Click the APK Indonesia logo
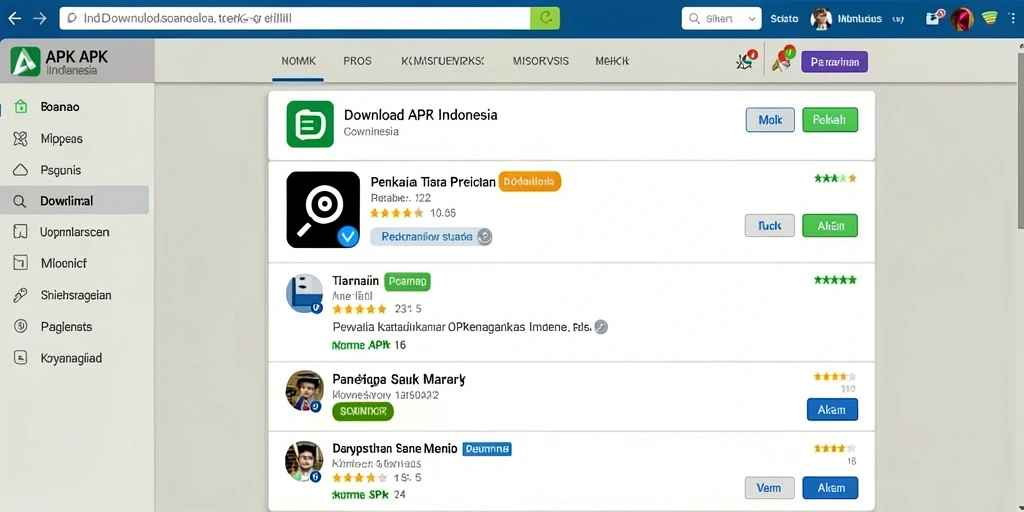 pos(25,61)
